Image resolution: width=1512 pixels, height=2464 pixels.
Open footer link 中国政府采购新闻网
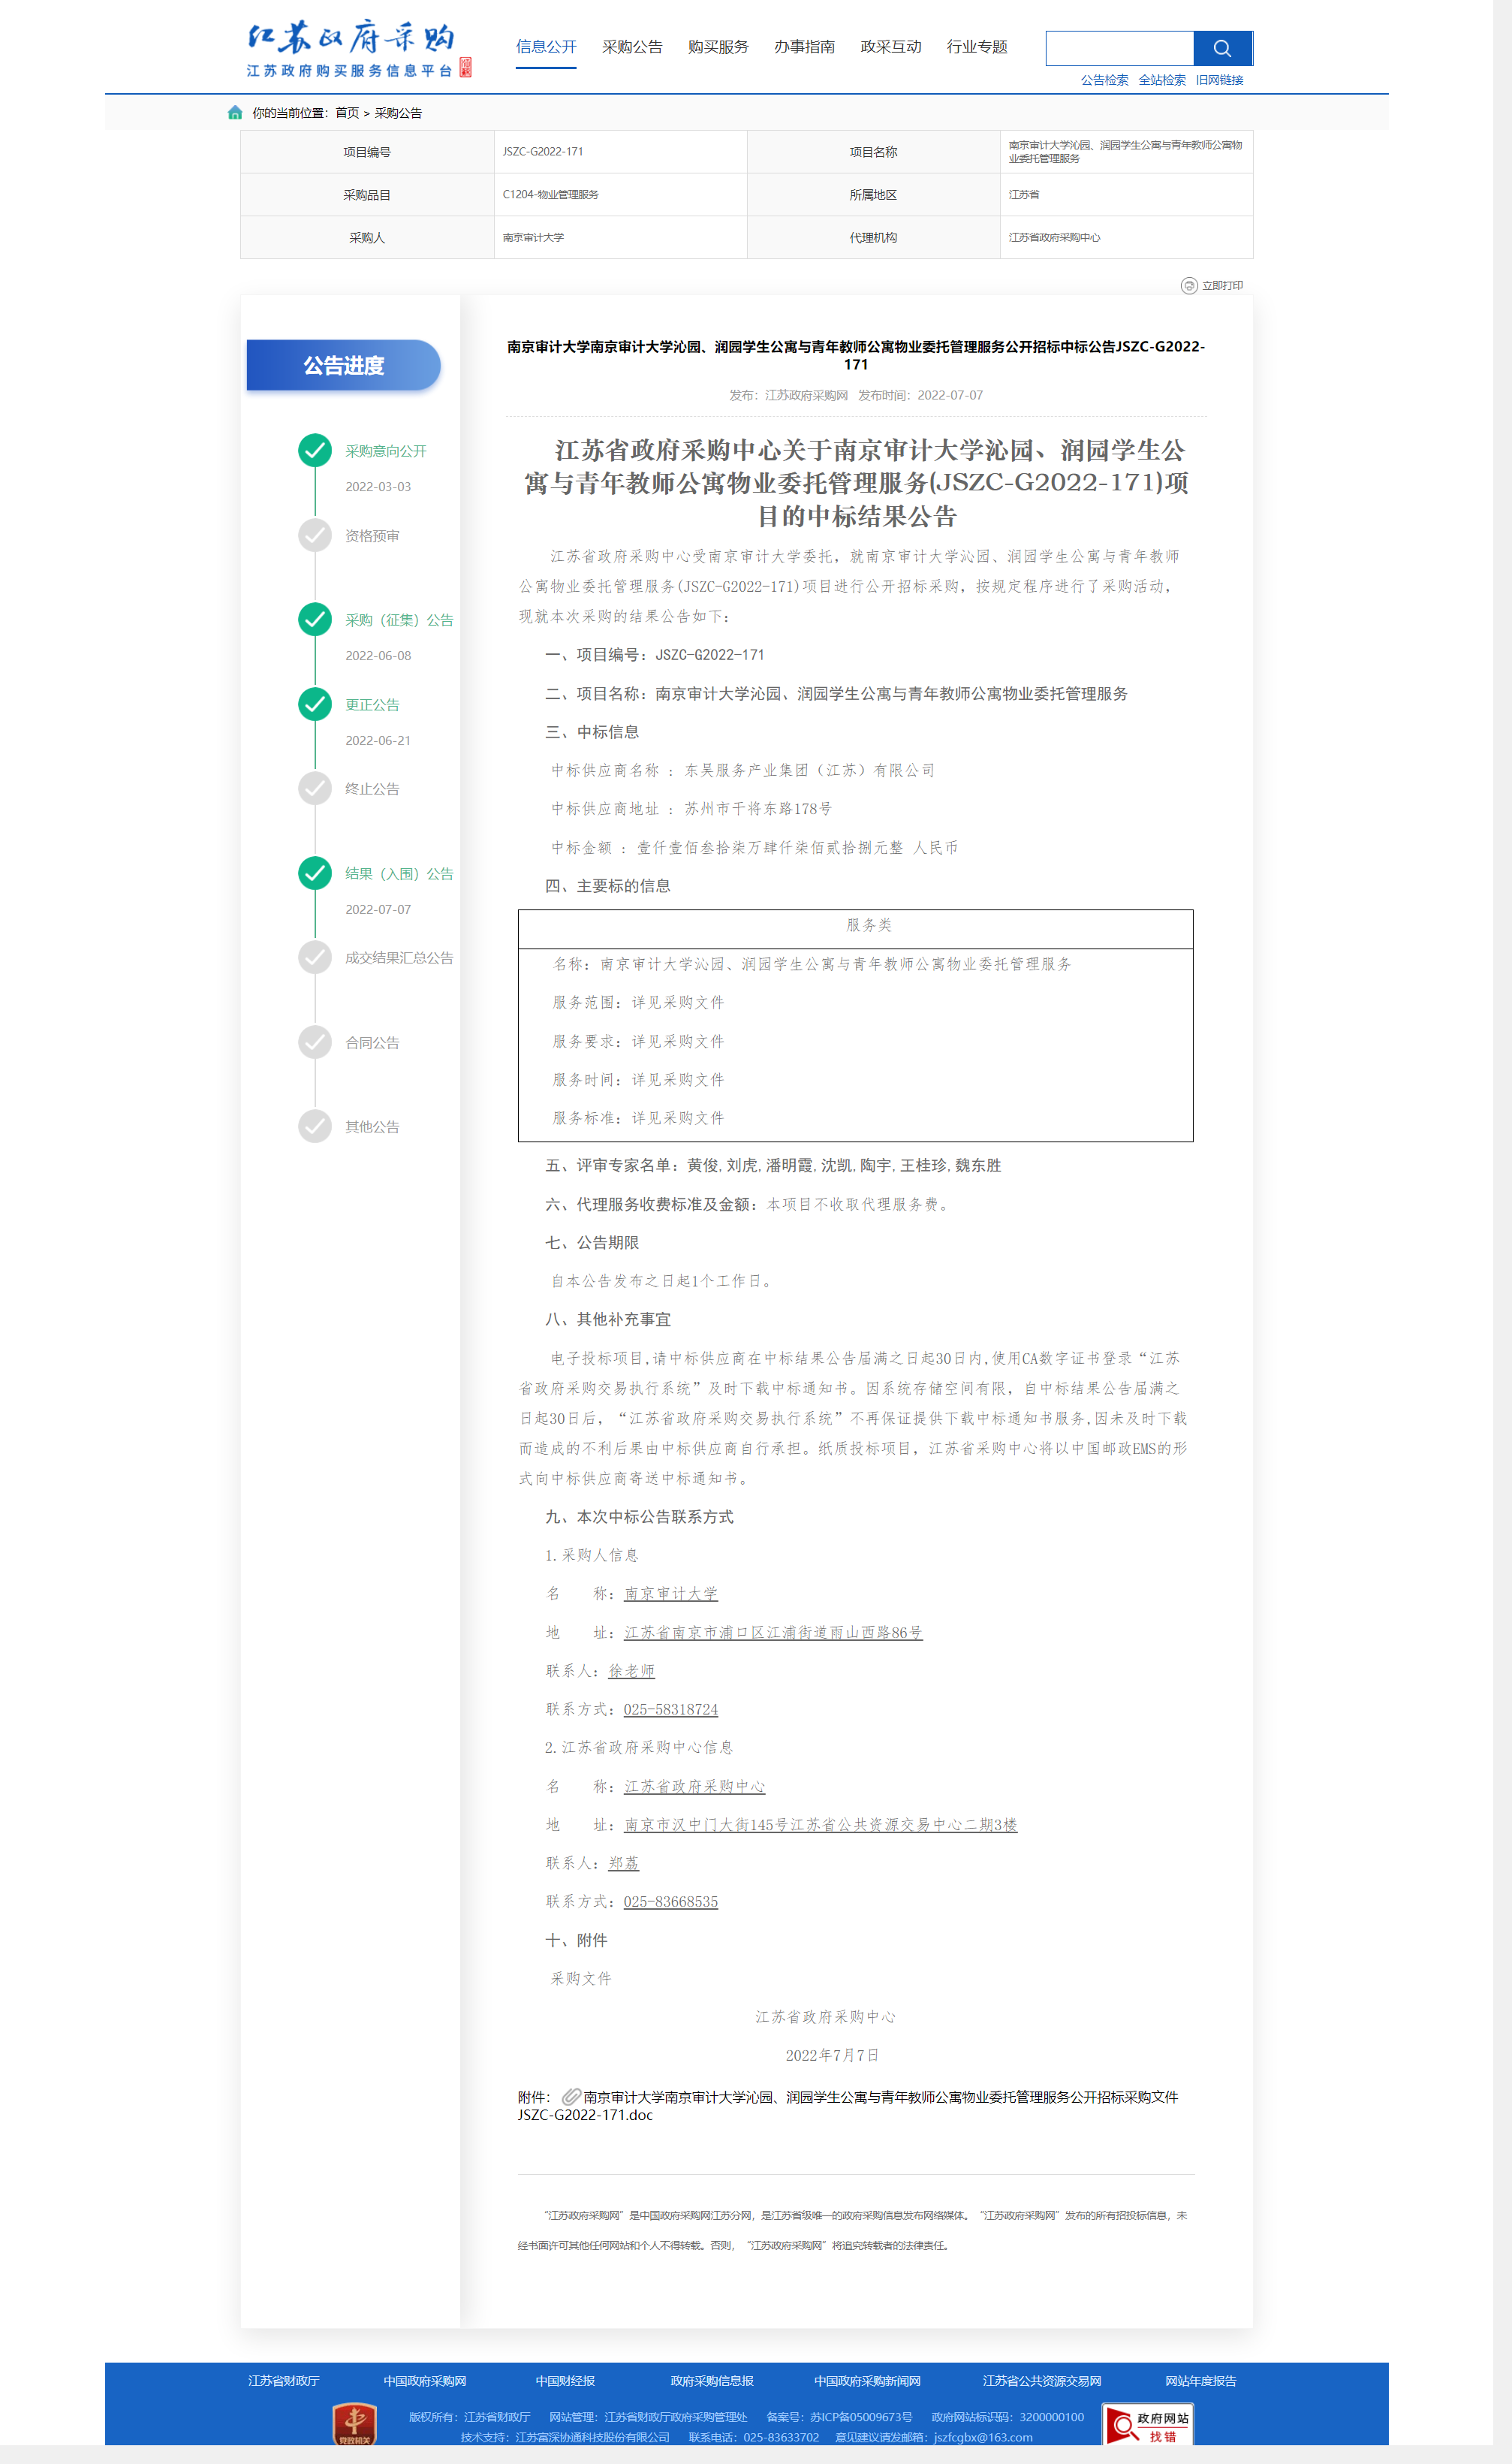(x=867, y=2380)
